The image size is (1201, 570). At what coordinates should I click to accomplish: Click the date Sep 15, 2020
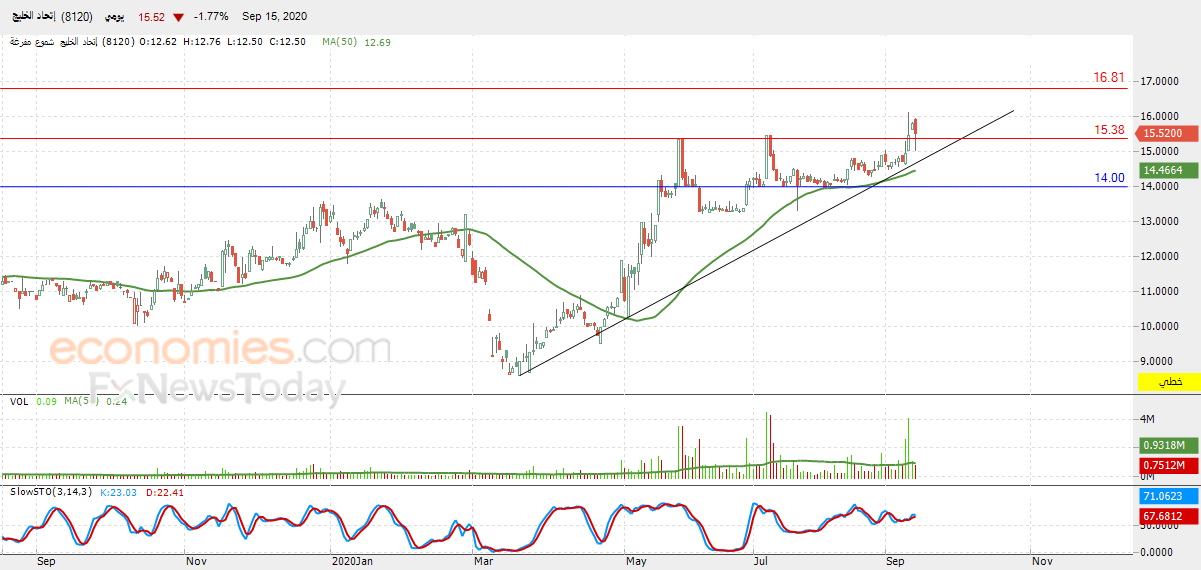click(x=275, y=17)
